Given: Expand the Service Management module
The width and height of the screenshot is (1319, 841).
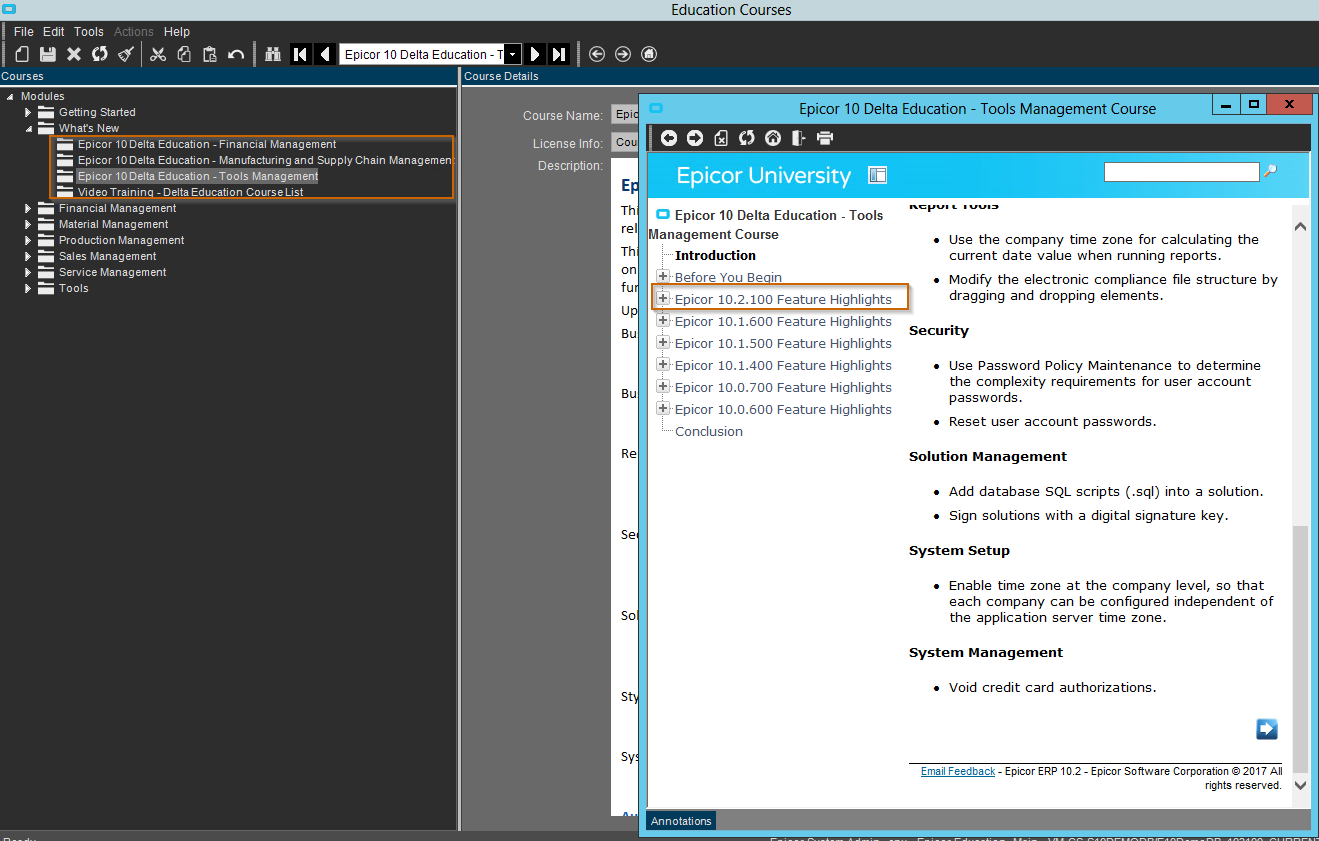Looking at the screenshot, I should (29, 273).
